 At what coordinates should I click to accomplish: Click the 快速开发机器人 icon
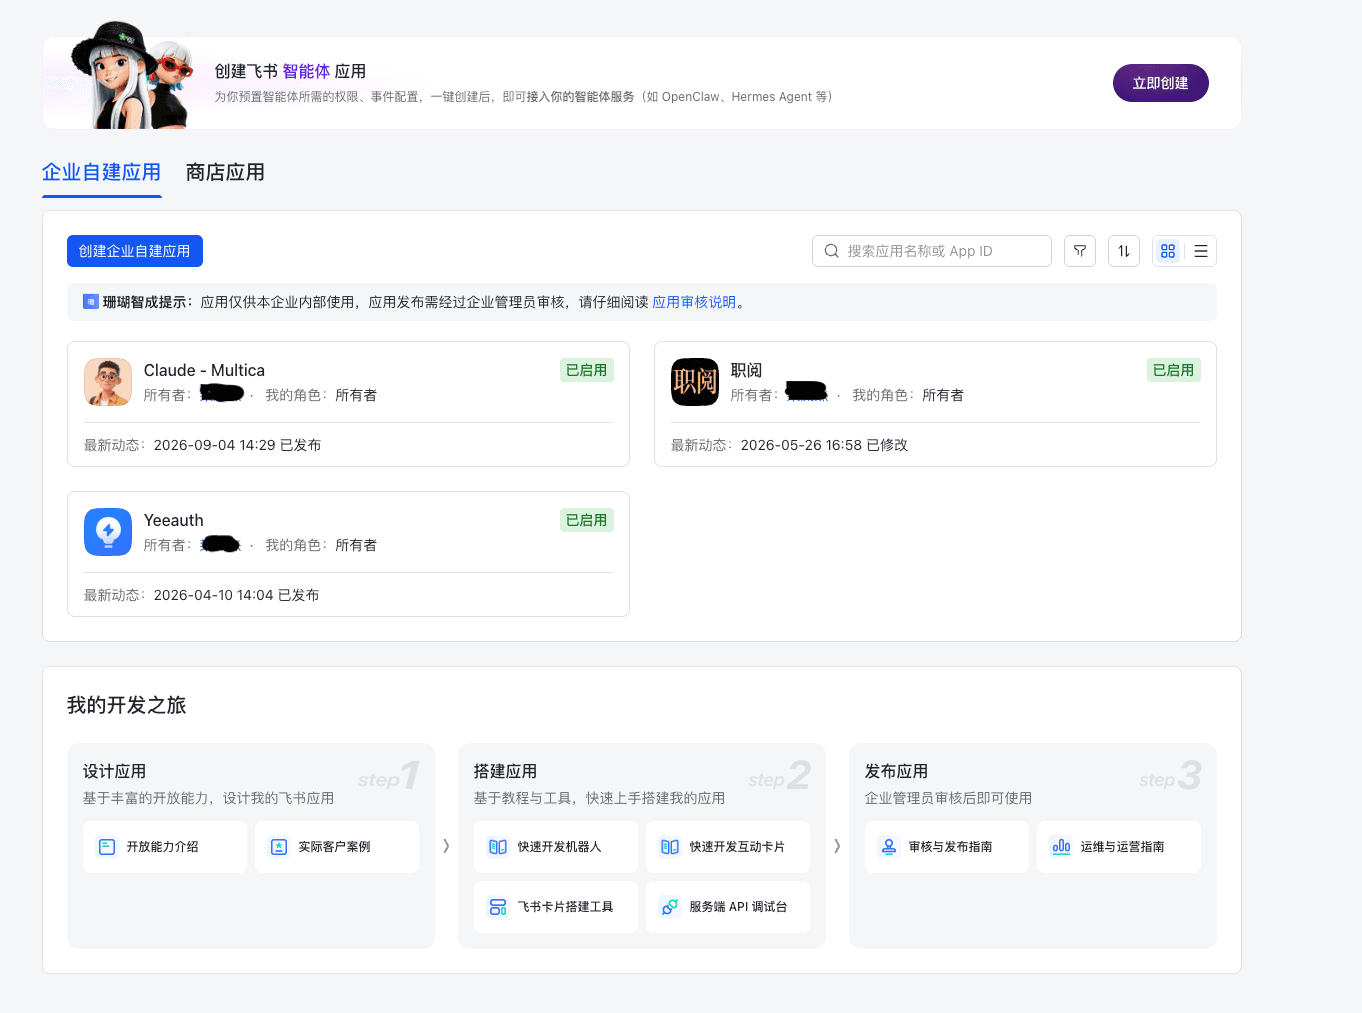point(498,847)
